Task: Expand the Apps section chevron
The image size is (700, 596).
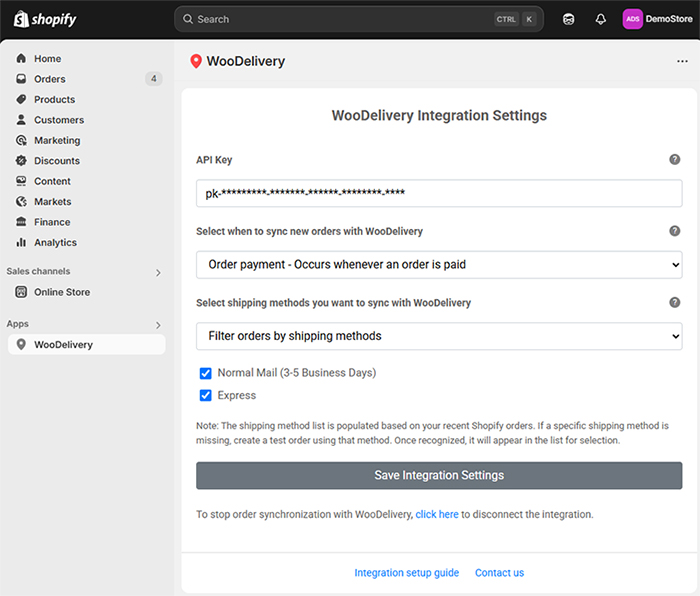Action: [158, 325]
